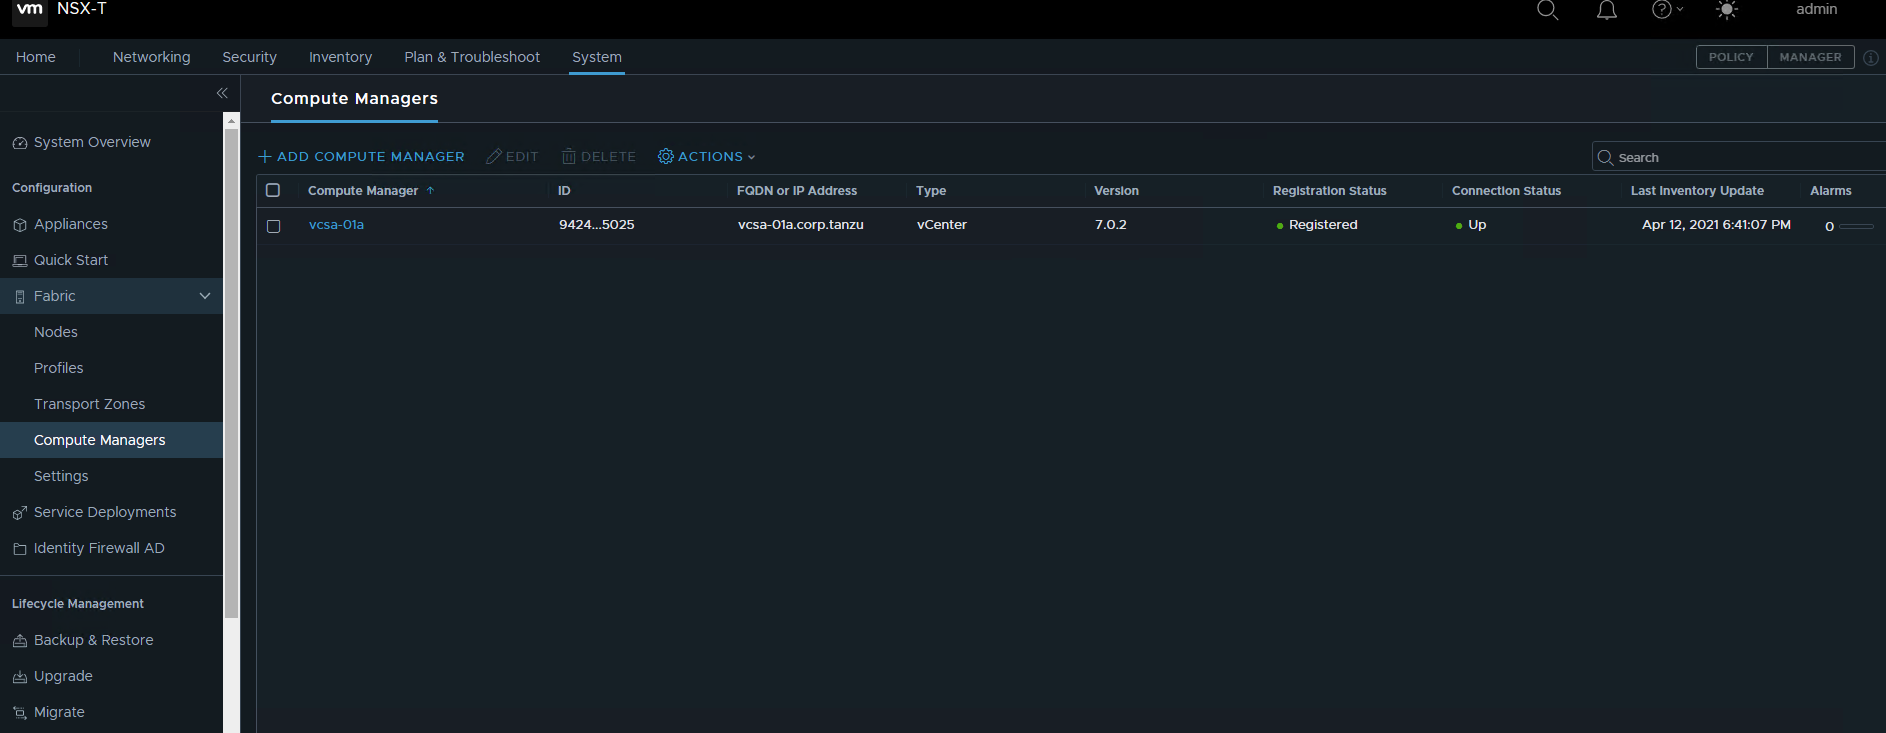Switch to Manager mode
This screenshot has height=733, width=1886.
pyautogui.click(x=1810, y=57)
